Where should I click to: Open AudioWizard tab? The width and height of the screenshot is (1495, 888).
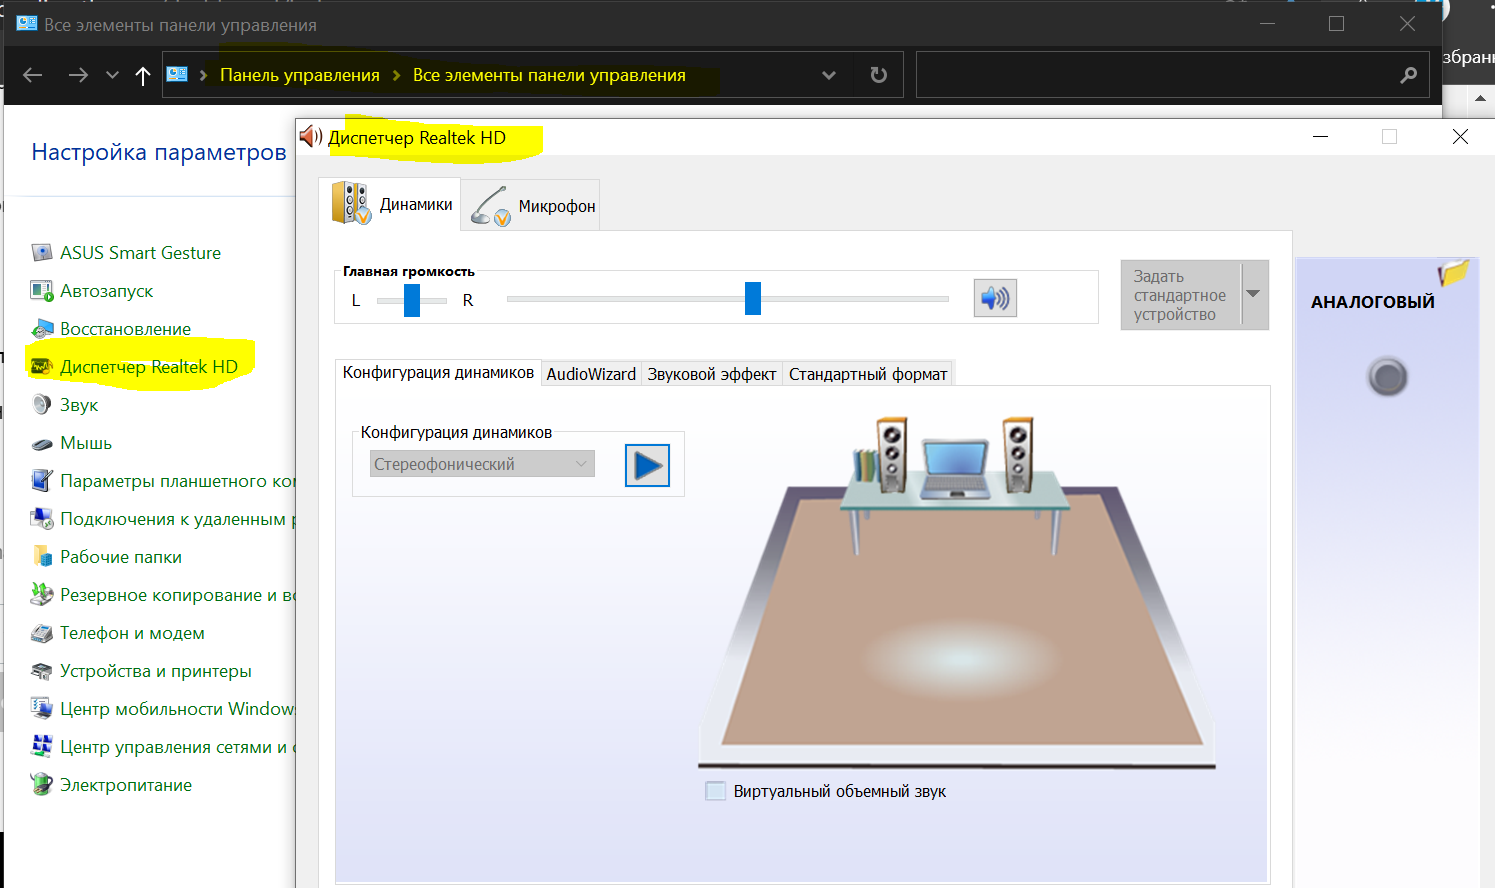tap(591, 374)
